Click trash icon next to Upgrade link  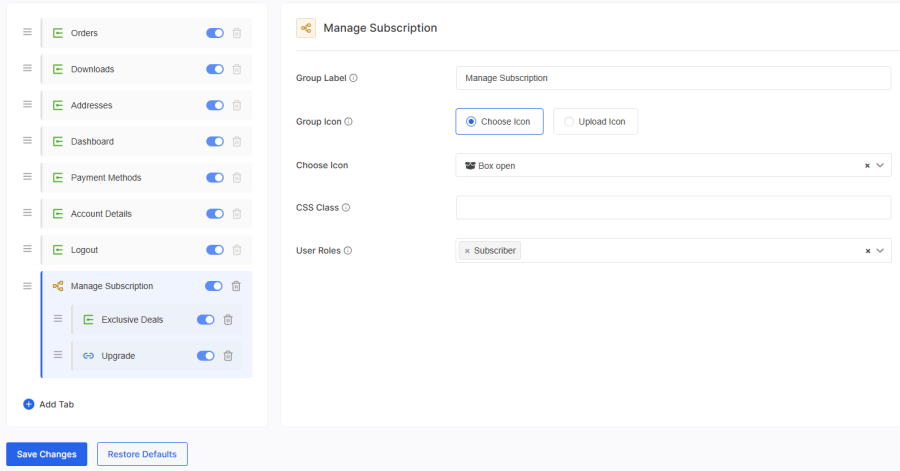(228, 356)
